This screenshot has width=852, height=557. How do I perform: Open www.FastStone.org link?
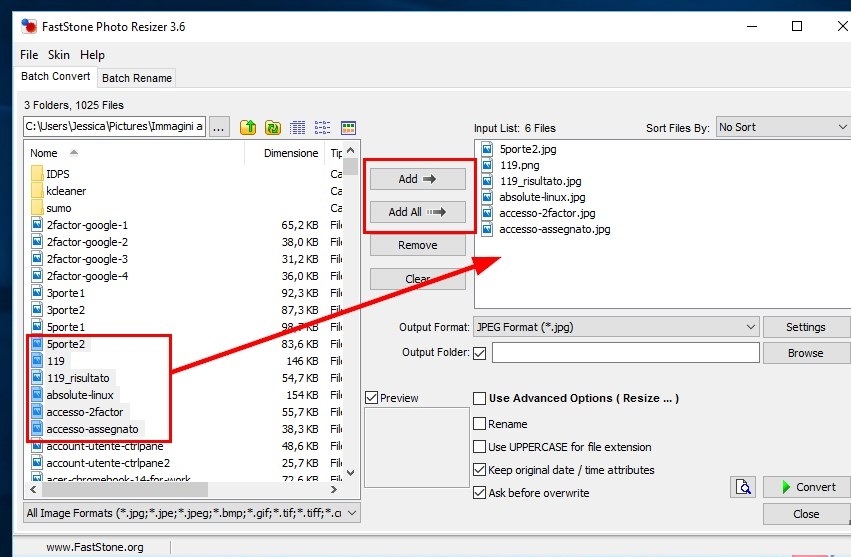click(x=95, y=547)
